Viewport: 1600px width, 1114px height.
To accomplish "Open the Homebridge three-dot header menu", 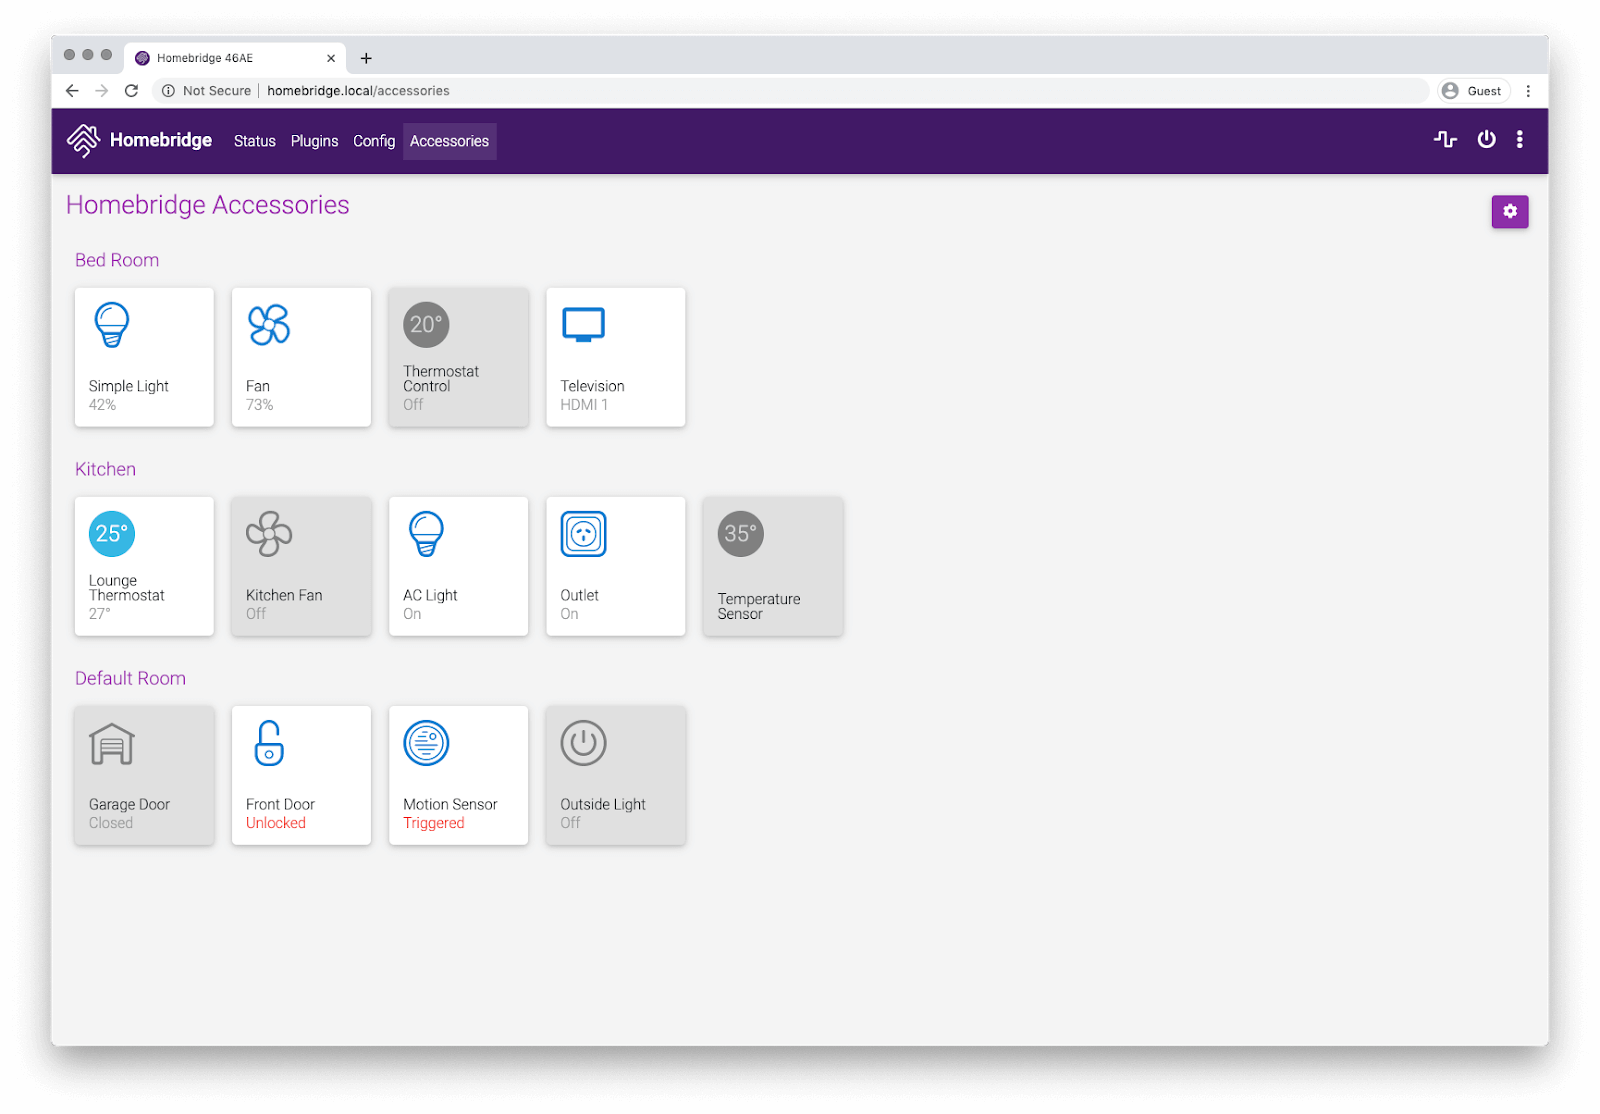I will [1519, 140].
